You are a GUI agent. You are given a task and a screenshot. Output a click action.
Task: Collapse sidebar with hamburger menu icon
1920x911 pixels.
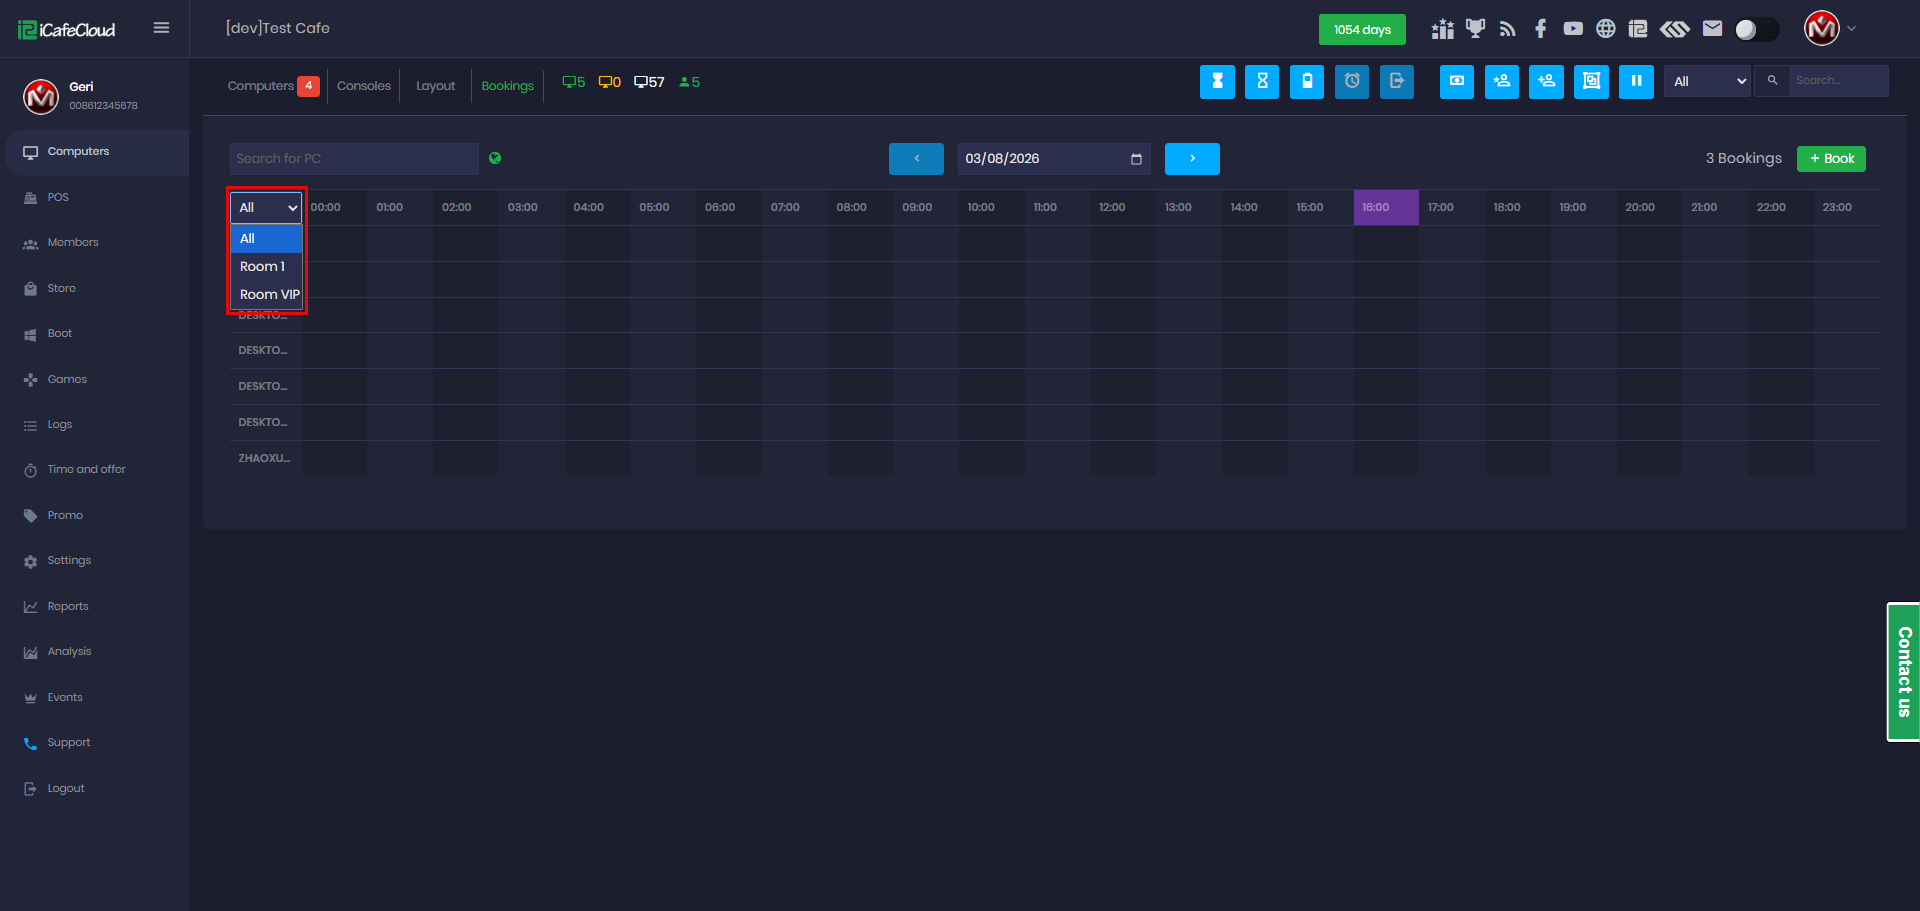click(161, 28)
